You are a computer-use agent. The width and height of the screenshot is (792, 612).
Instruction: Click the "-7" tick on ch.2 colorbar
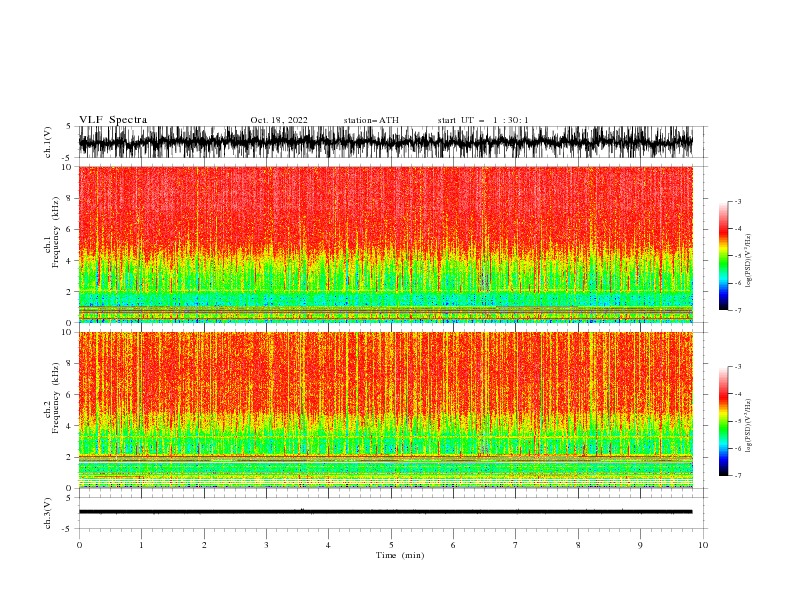pos(738,476)
